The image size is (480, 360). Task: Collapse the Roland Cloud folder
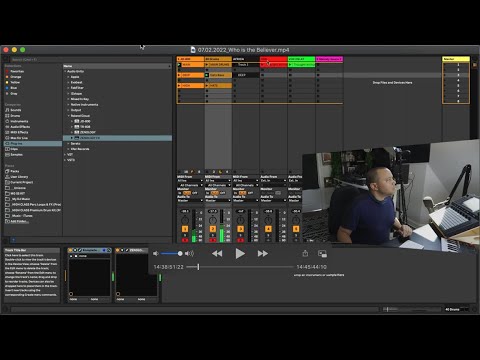68,116
